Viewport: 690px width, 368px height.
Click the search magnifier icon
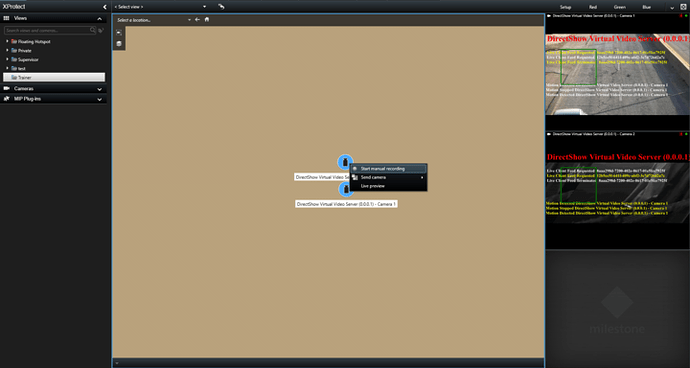[92, 30]
